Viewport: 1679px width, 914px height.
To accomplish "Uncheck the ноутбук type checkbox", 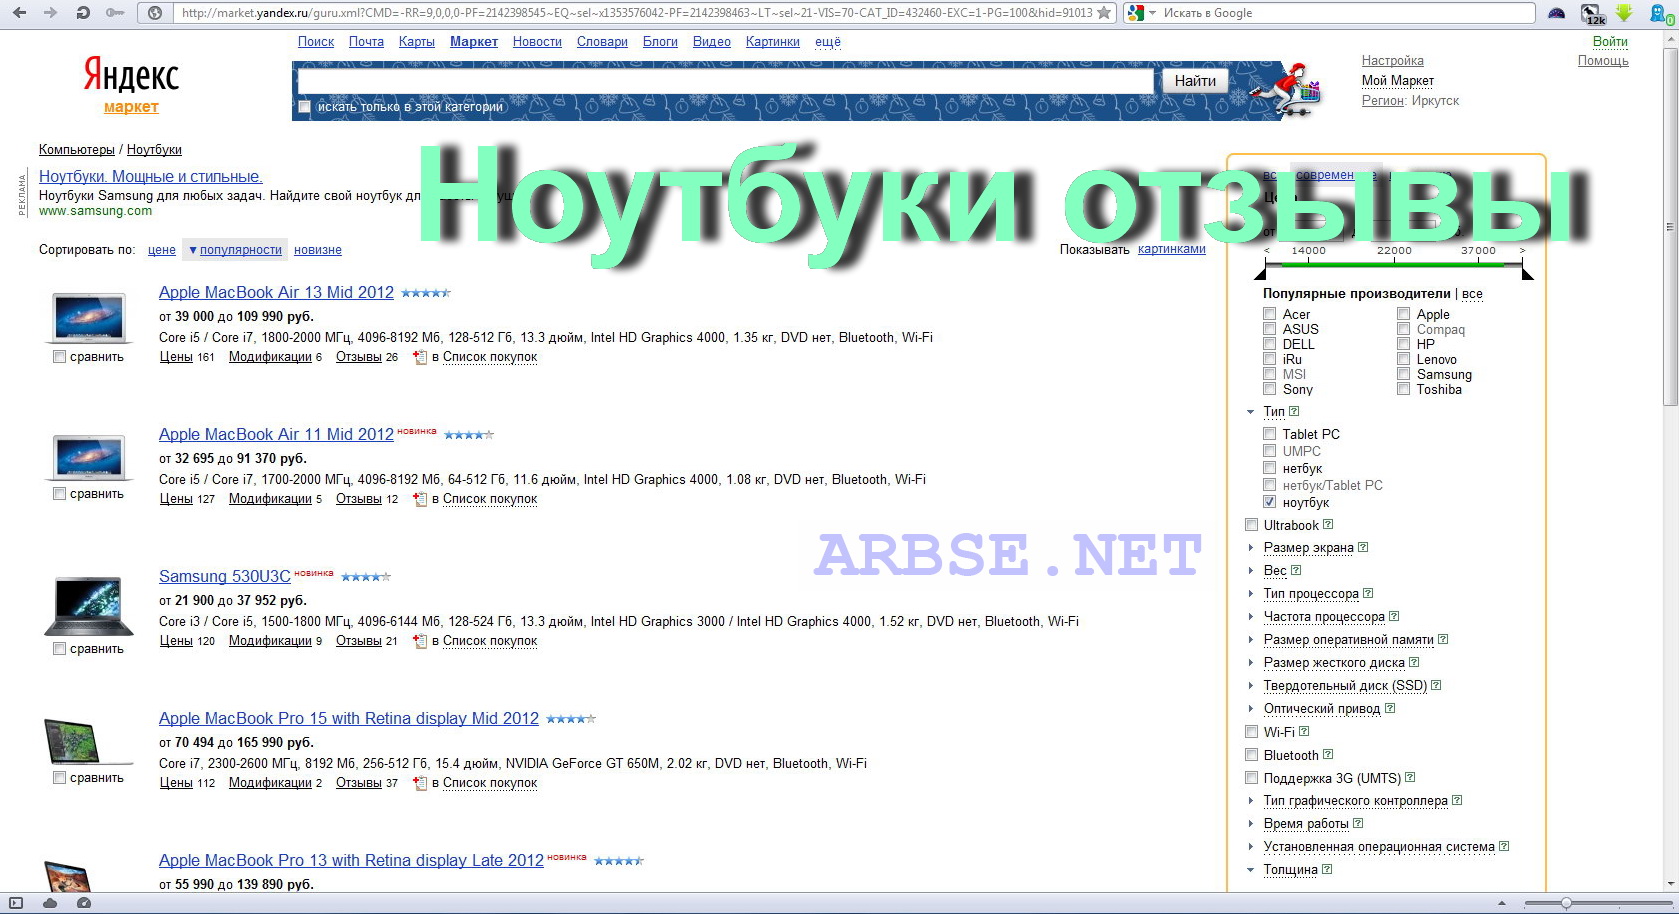I will click(x=1270, y=502).
